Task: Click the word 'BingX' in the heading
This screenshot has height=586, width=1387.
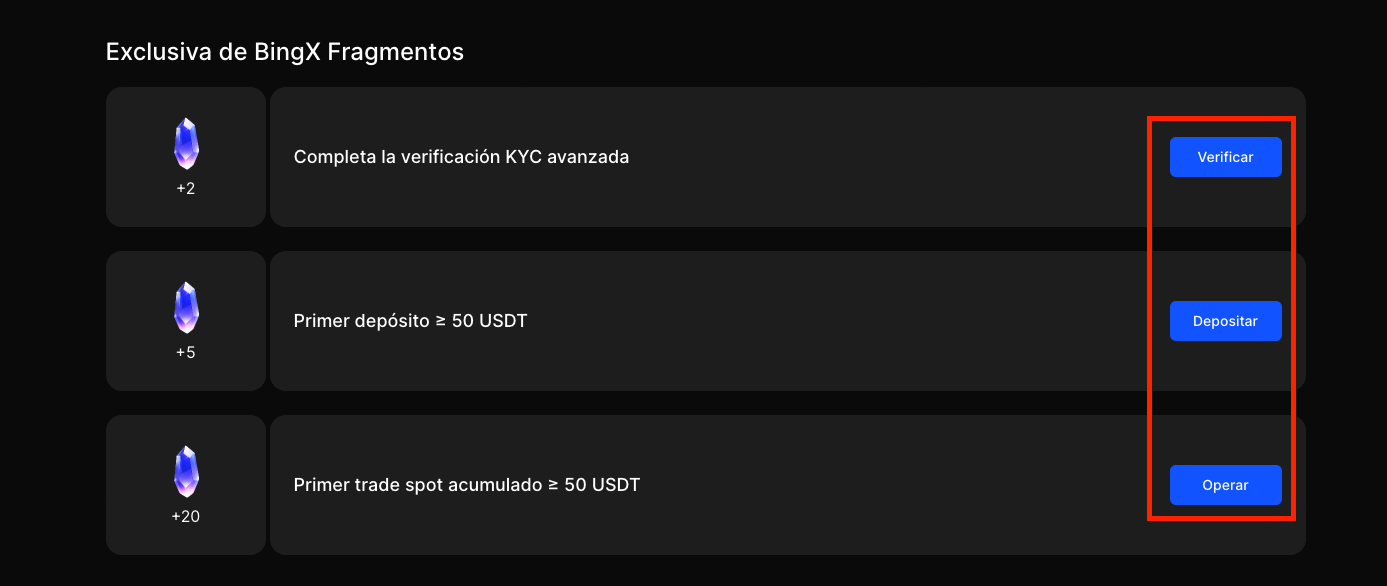Action: [289, 52]
